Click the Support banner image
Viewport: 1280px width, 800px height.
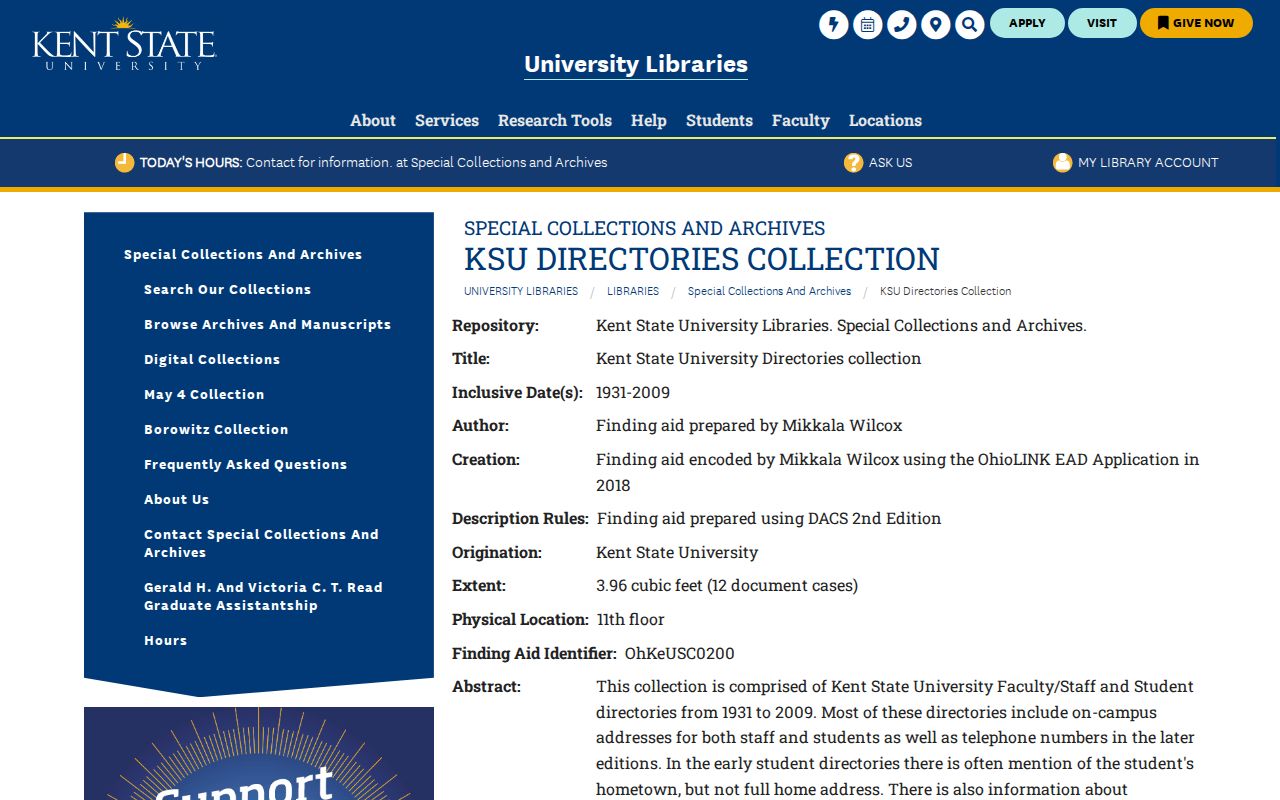coord(259,753)
